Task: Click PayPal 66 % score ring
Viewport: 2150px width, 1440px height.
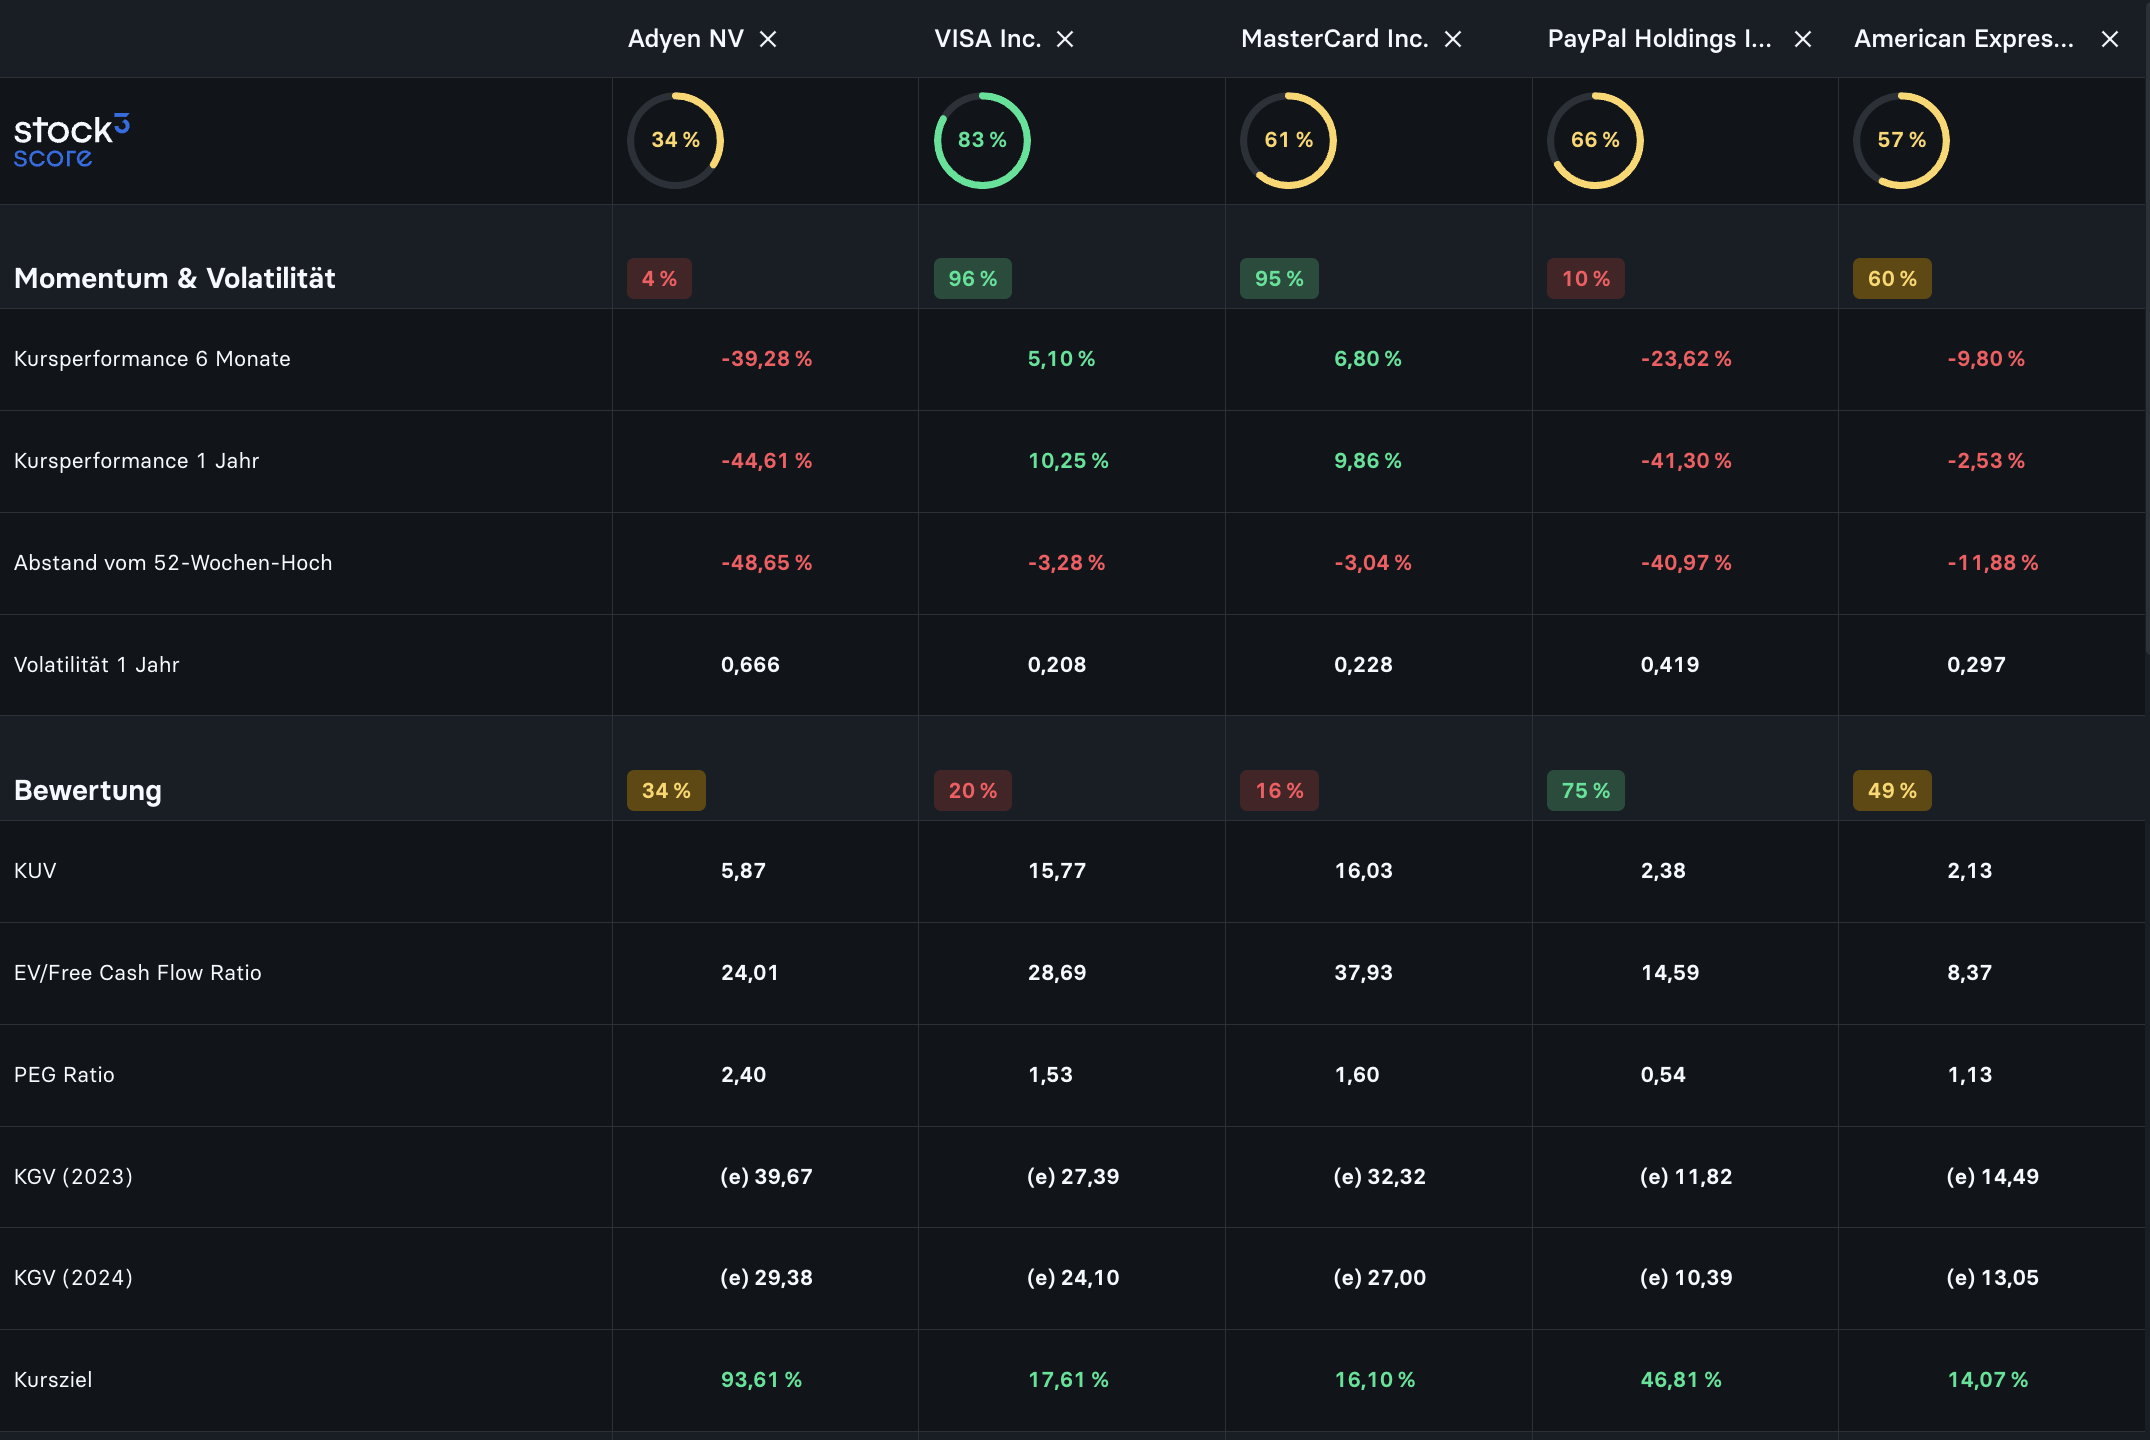Action: tap(1595, 141)
